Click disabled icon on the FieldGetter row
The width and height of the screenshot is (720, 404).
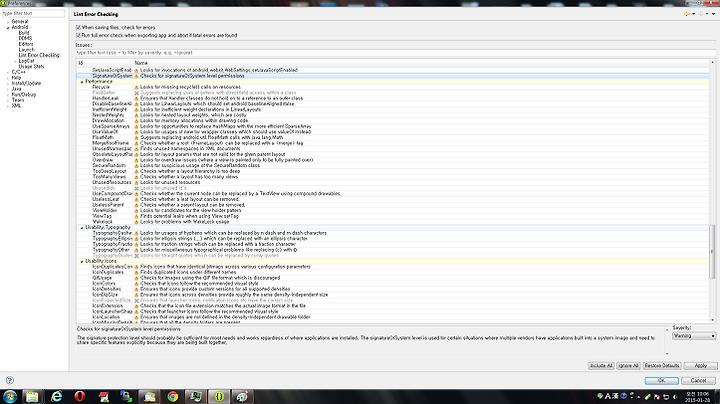pos(136,93)
